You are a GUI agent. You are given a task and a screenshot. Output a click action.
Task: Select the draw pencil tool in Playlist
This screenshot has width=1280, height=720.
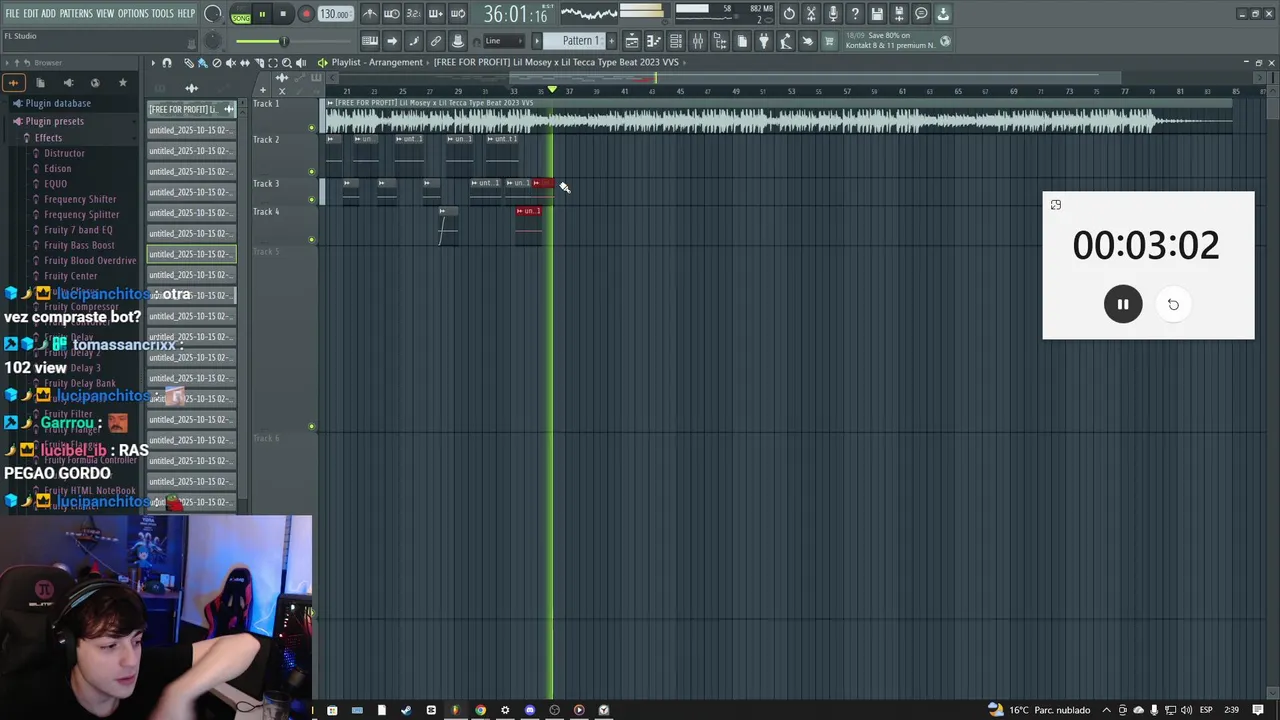tap(188, 63)
